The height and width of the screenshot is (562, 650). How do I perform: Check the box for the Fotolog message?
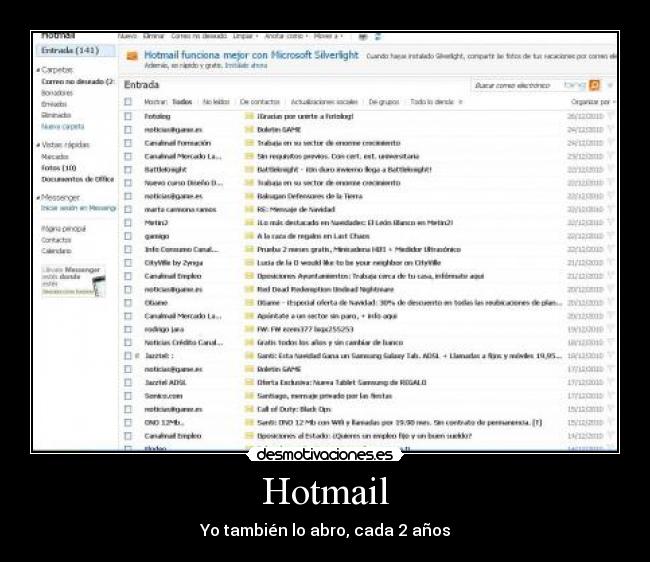point(128,116)
